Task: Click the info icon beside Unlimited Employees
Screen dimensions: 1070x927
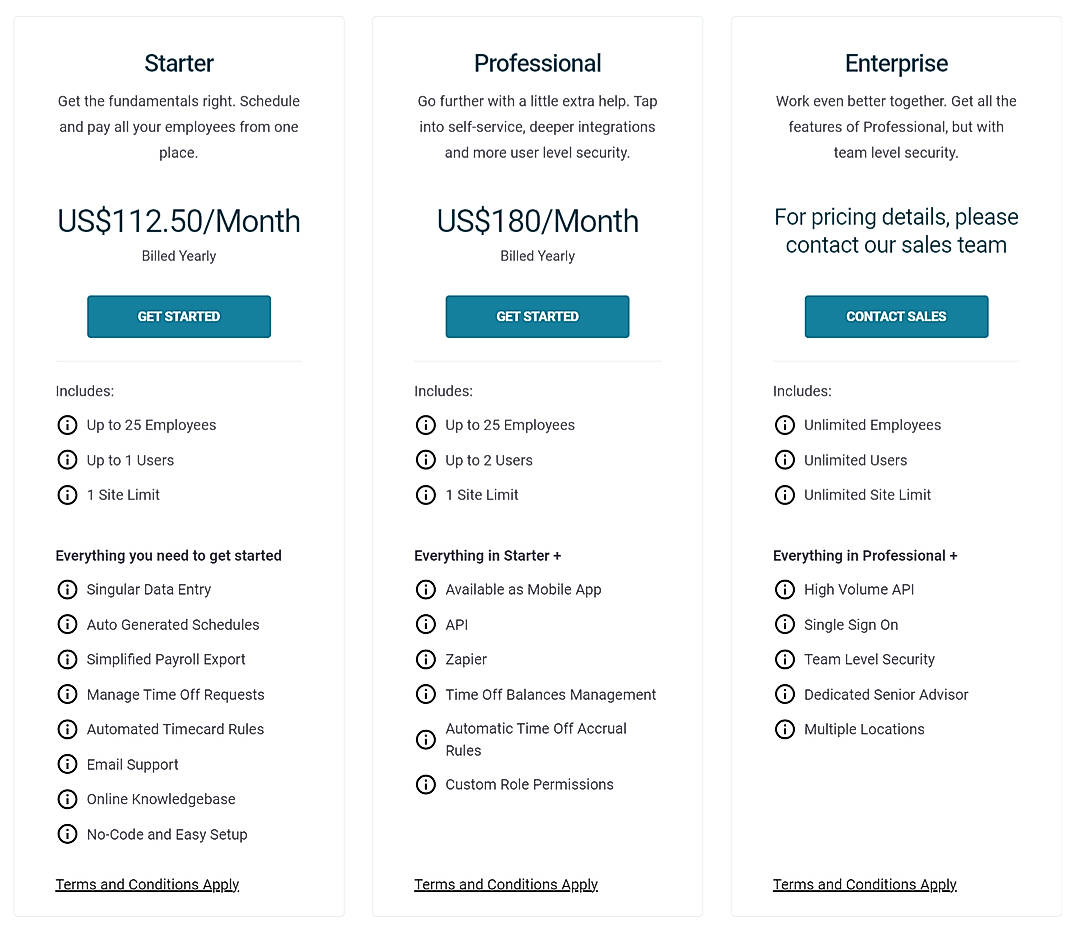Action: [785, 425]
